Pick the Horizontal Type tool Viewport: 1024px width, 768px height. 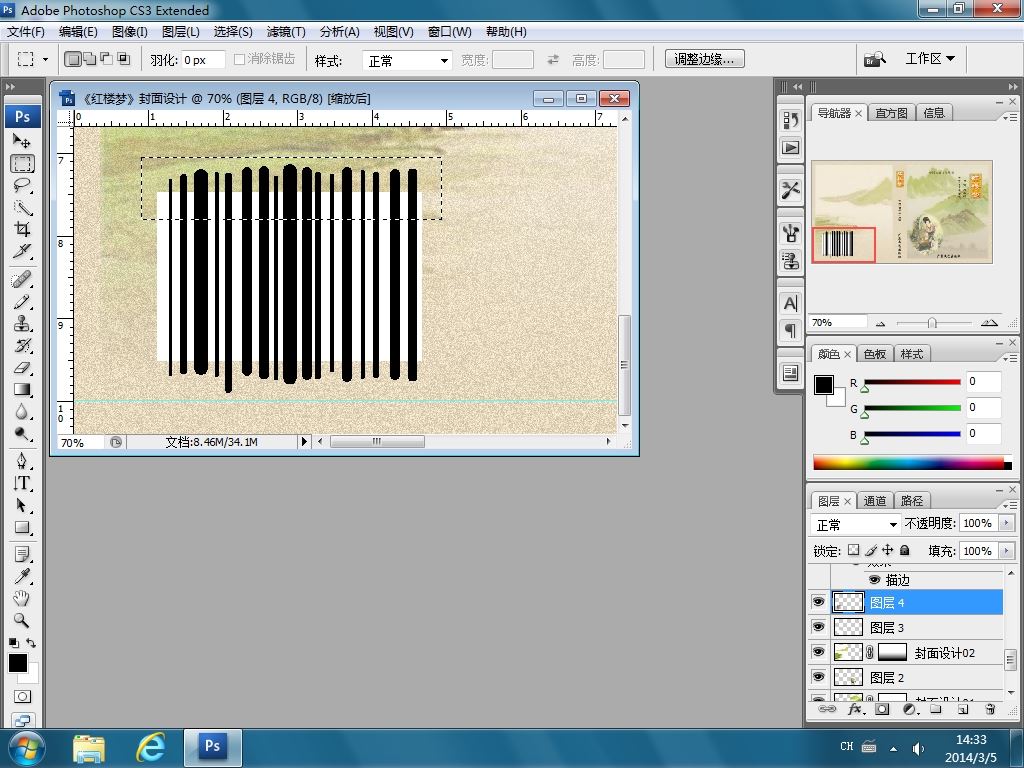(22, 483)
